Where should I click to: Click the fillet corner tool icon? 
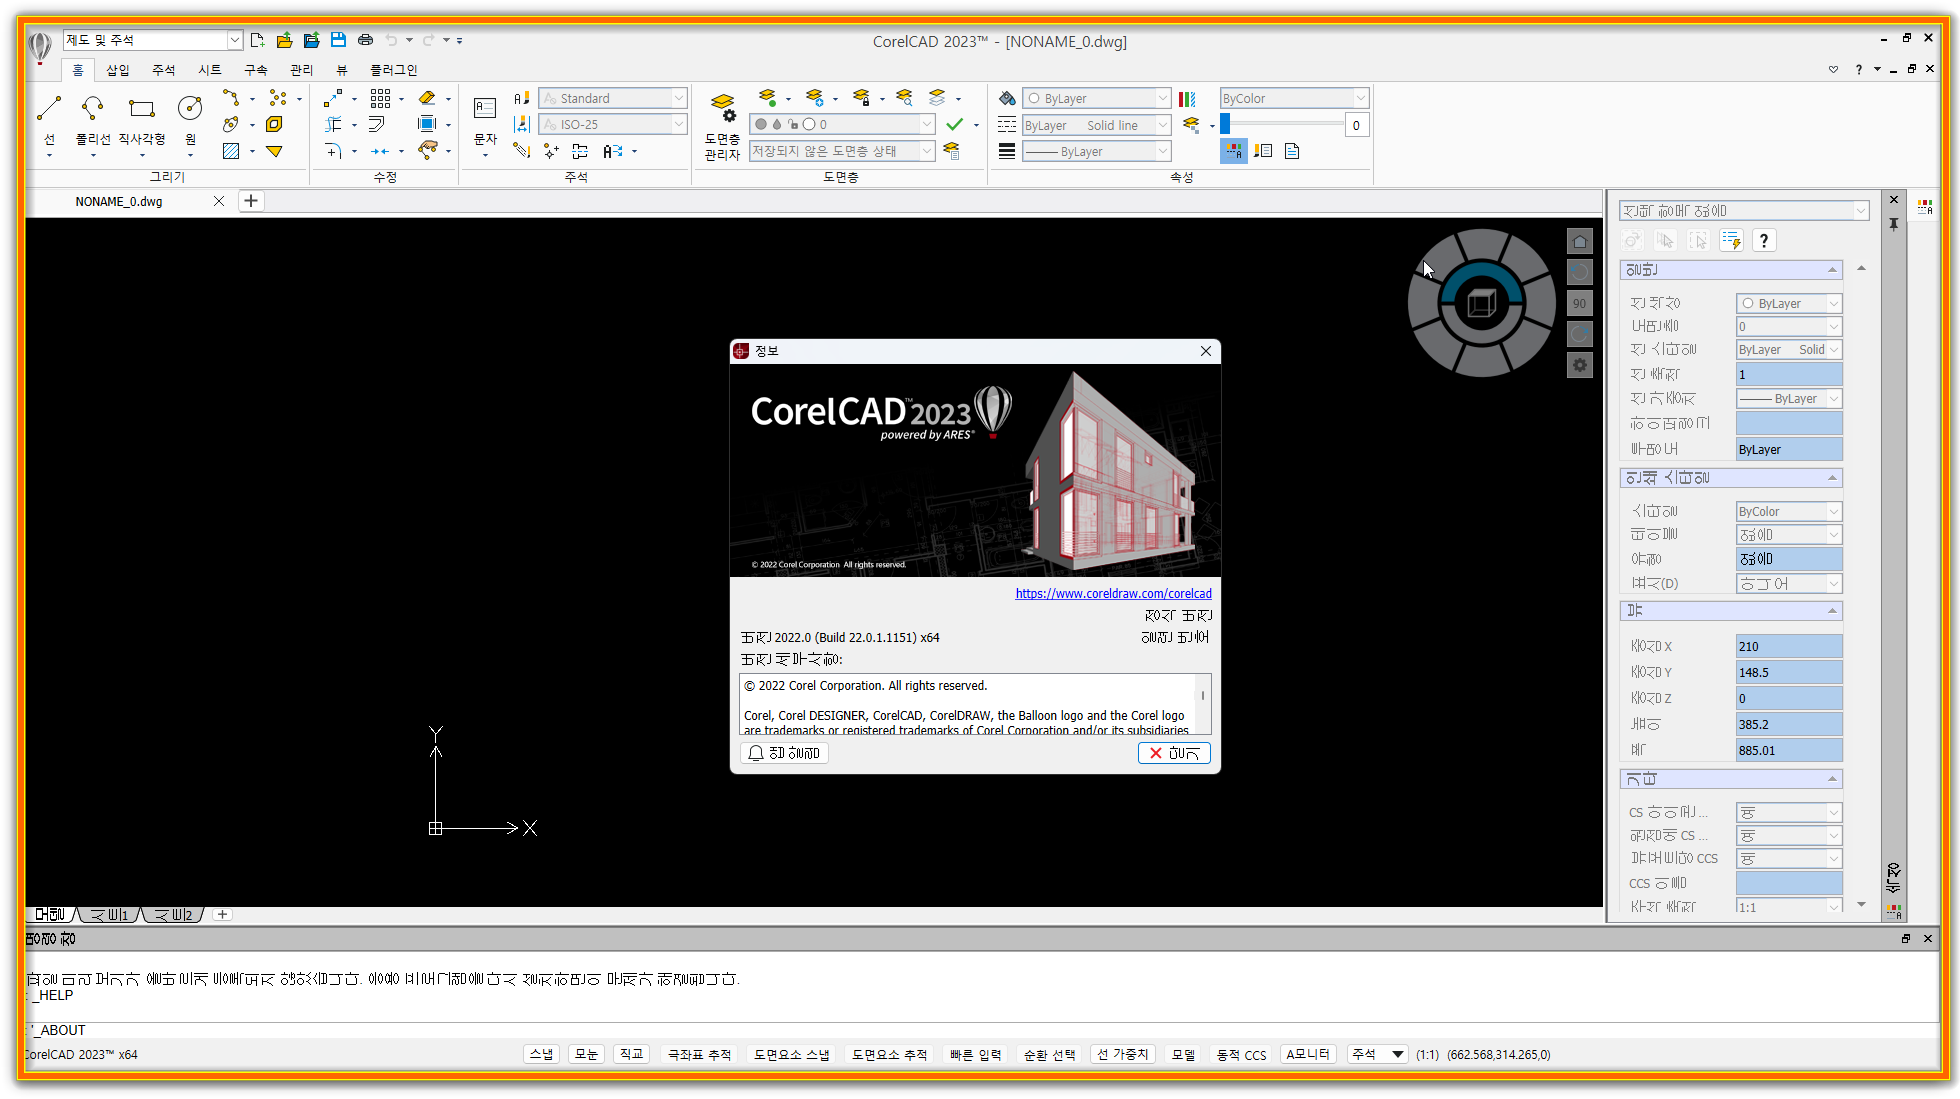point(334,151)
